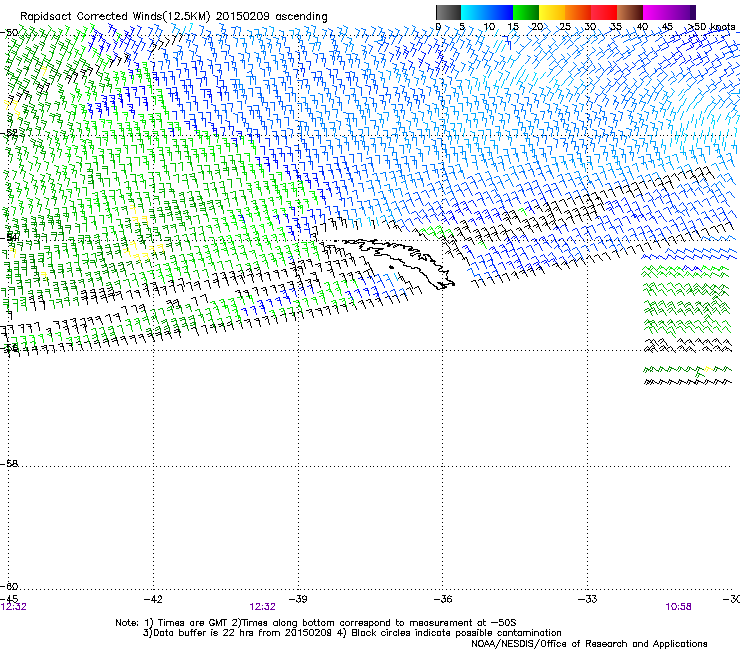Click the yellow 20-25 knots color bar segment
740x650 pixels.
(x=552, y=12)
